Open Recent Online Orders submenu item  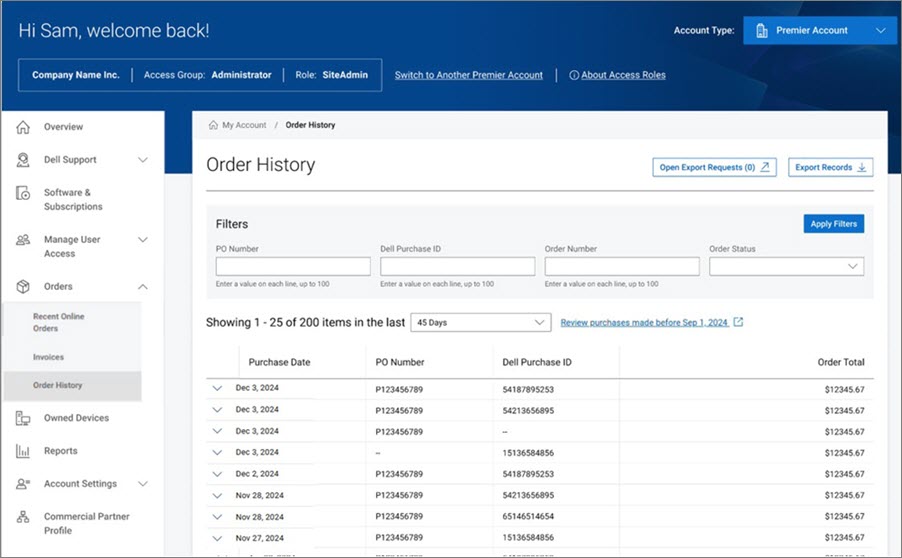point(58,322)
